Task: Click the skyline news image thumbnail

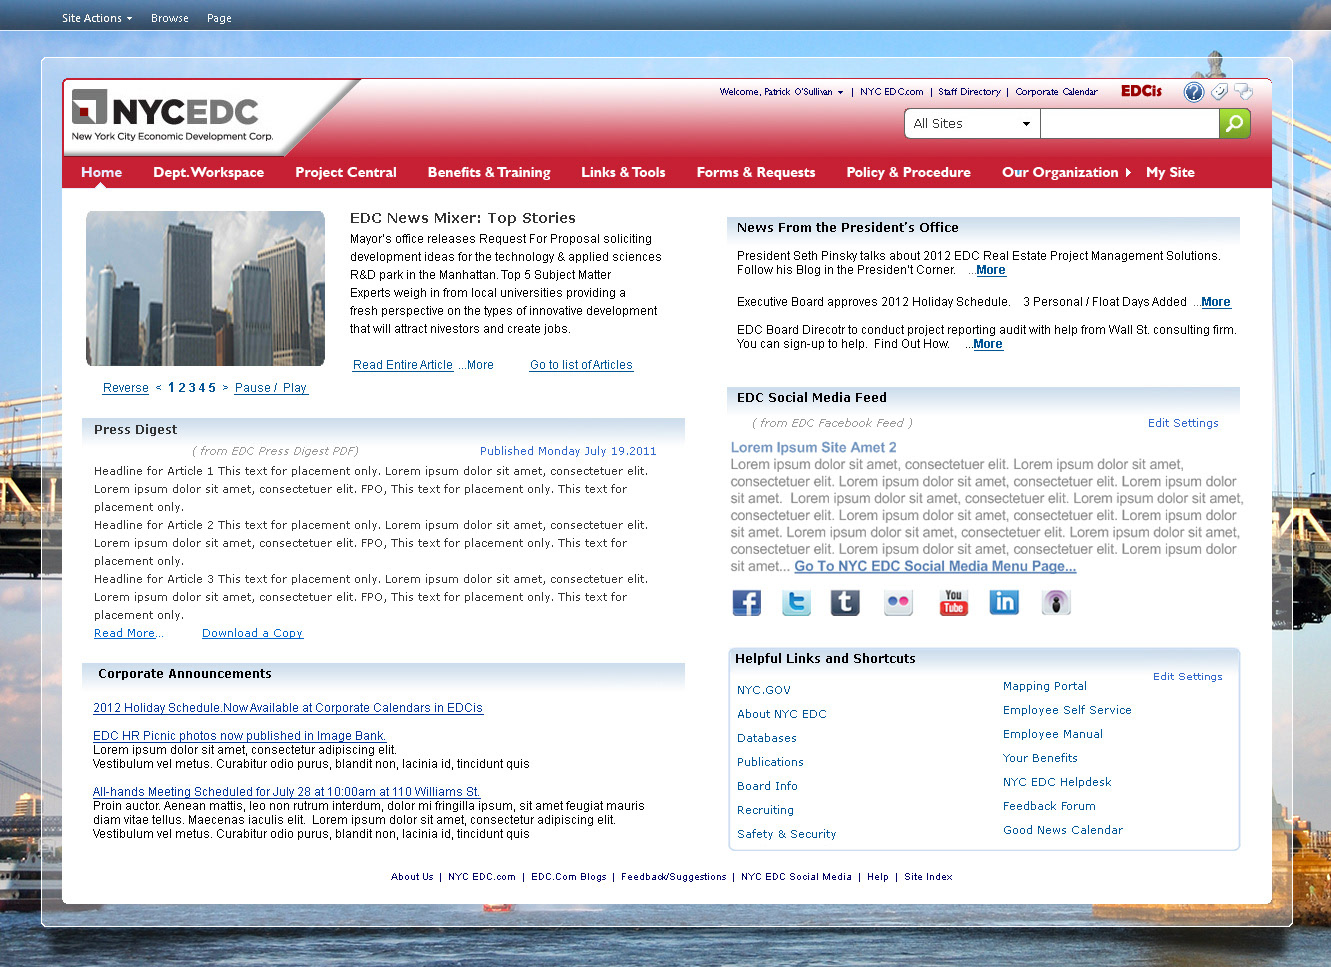Action: 205,288
